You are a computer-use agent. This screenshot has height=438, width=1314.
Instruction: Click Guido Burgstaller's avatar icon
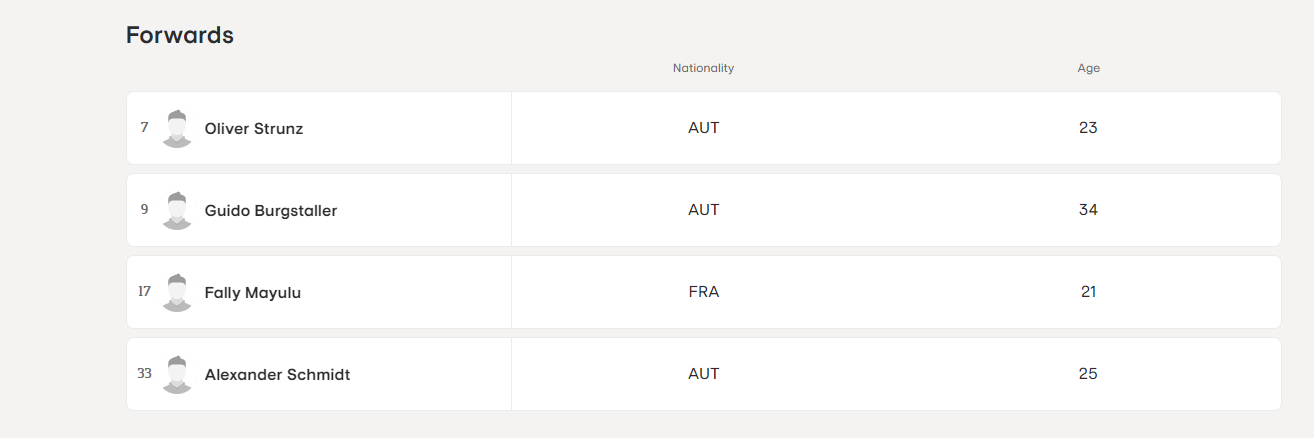177,210
